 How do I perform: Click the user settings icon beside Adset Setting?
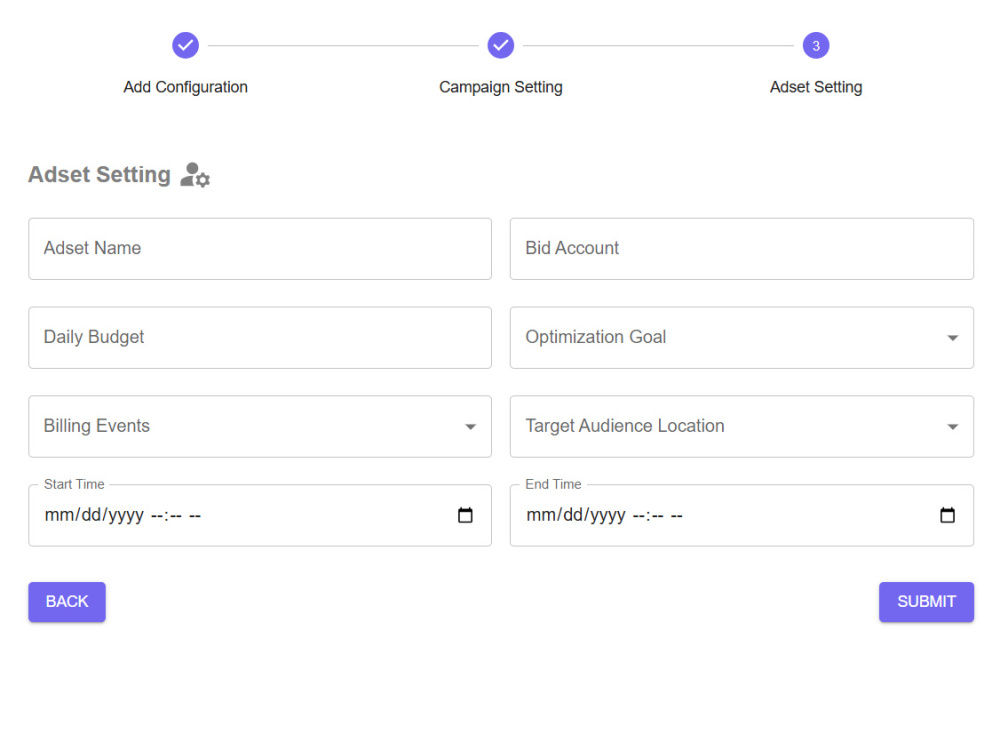[195, 175]
